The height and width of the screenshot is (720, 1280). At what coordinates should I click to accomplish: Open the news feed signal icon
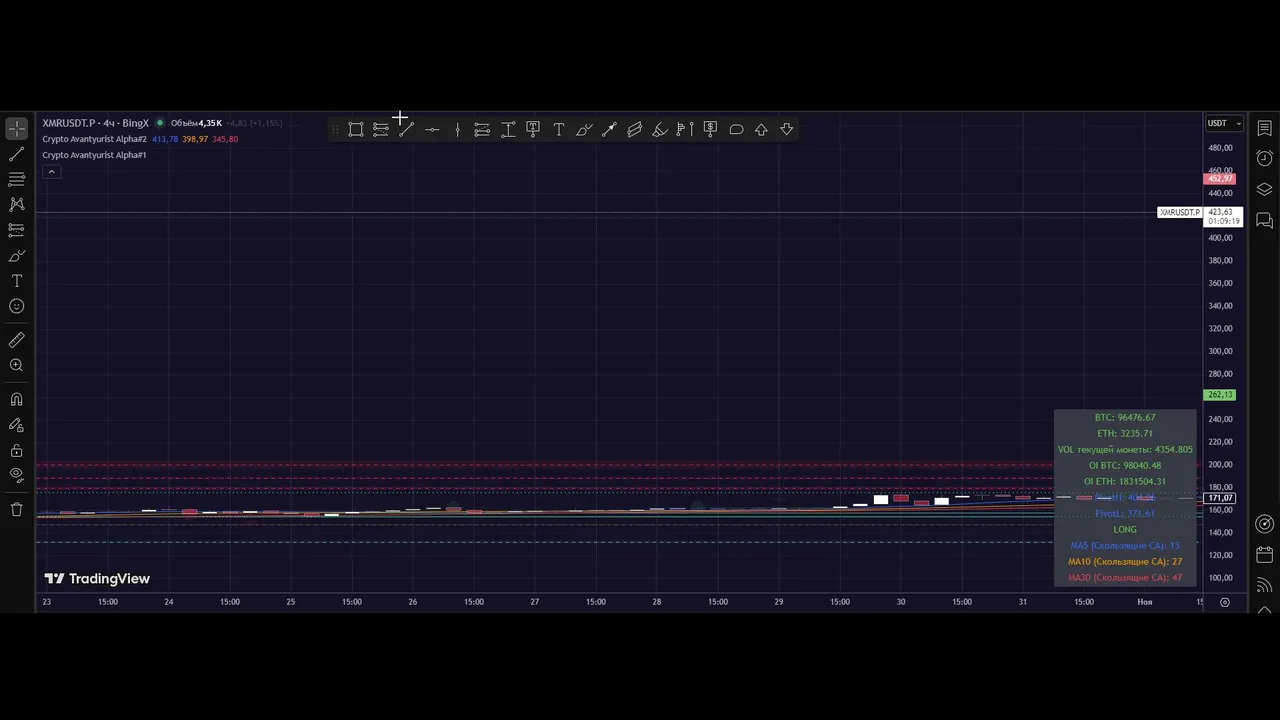click(1265, 585)
